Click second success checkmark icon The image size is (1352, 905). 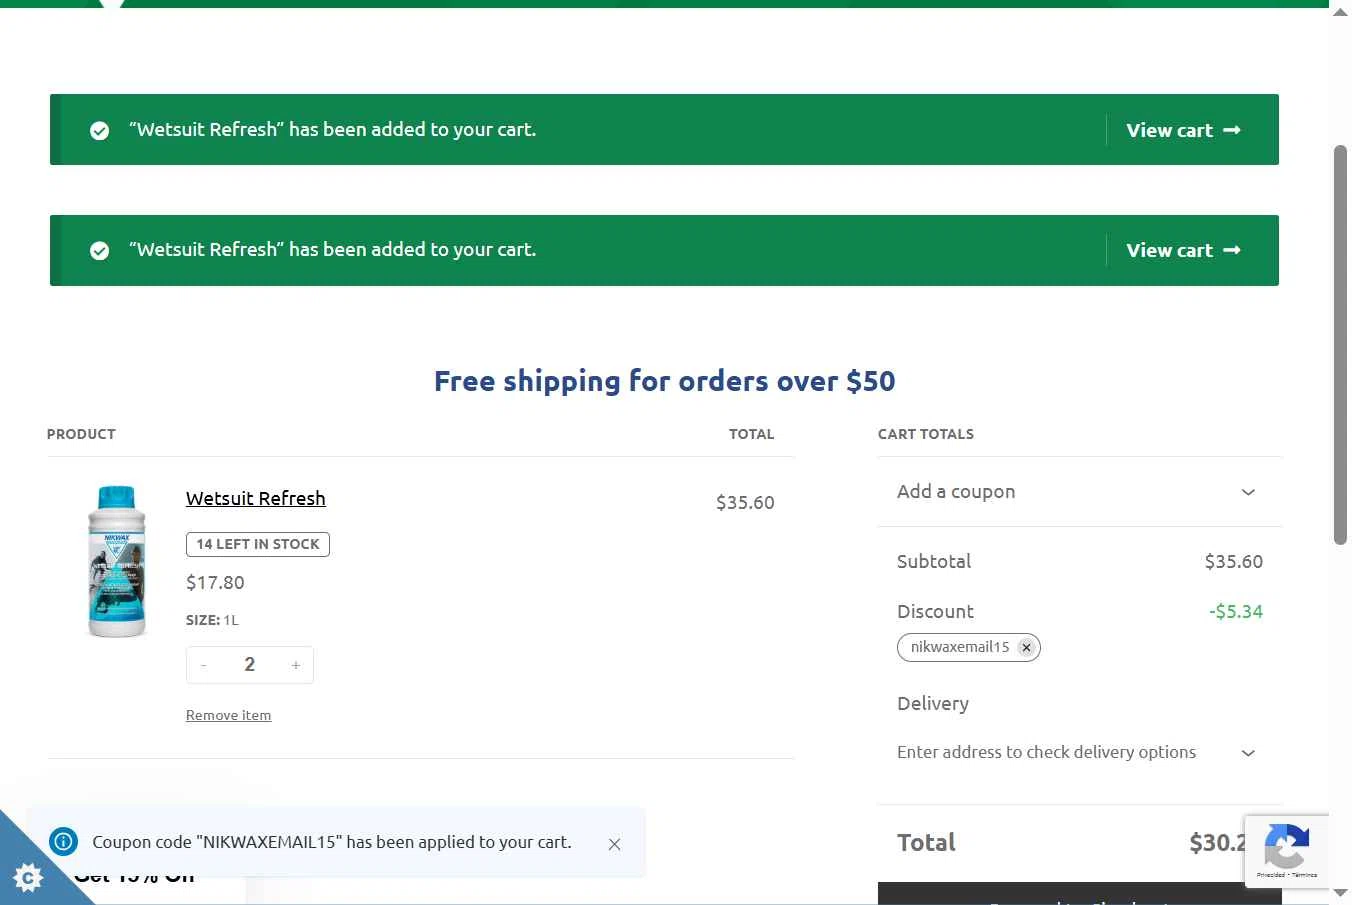[x=100, y=251]
